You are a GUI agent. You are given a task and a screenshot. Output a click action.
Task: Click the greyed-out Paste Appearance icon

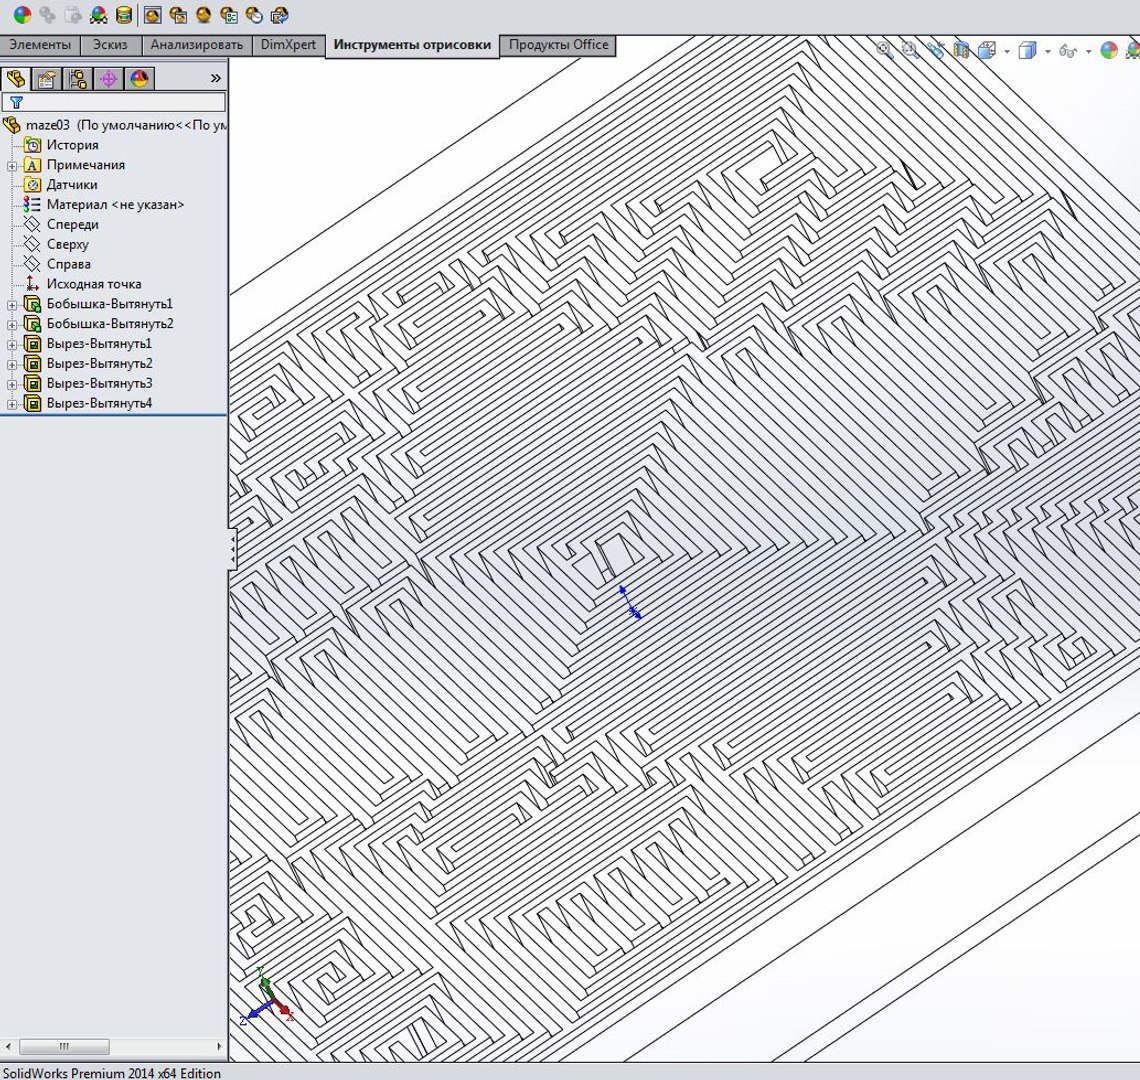(x=73, y=14)
